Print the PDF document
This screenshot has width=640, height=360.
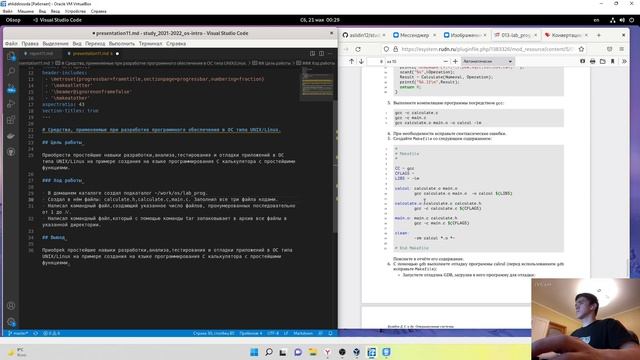(593, 61)
